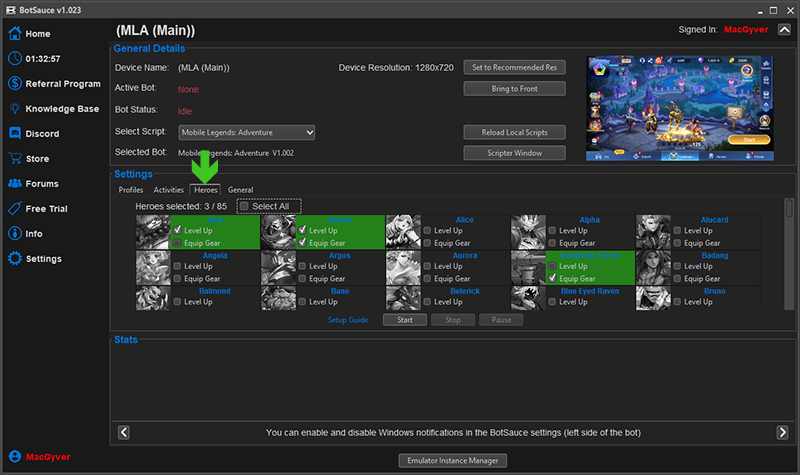
Task: Open the Scripter Window
Action: pyautogui.click(x=514, y=153)
